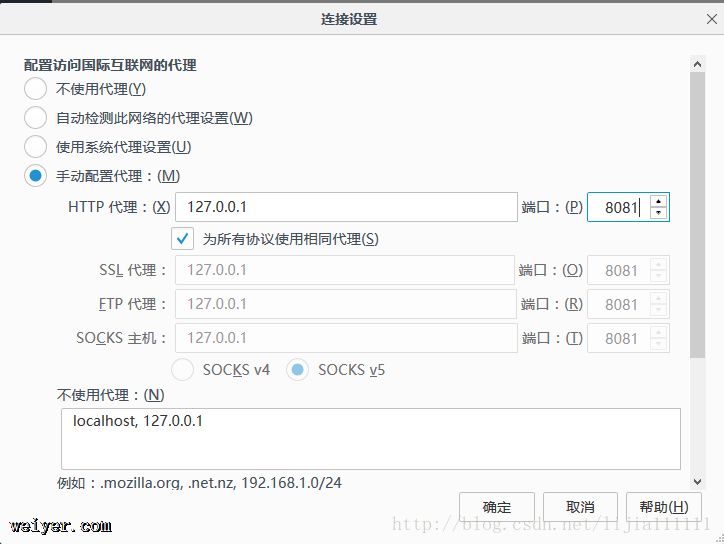Uncheck 为所有协议使用相同代理 checkbox

pos(183,239)
